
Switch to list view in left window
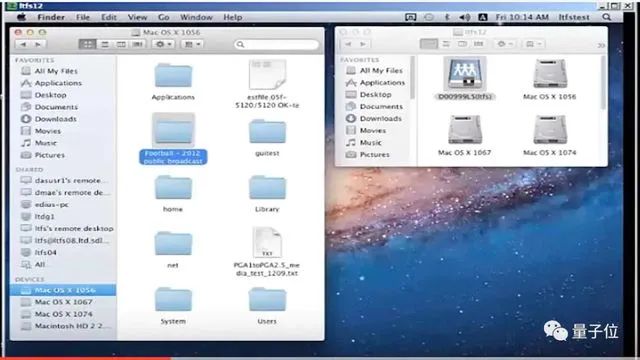coord(104,44)
